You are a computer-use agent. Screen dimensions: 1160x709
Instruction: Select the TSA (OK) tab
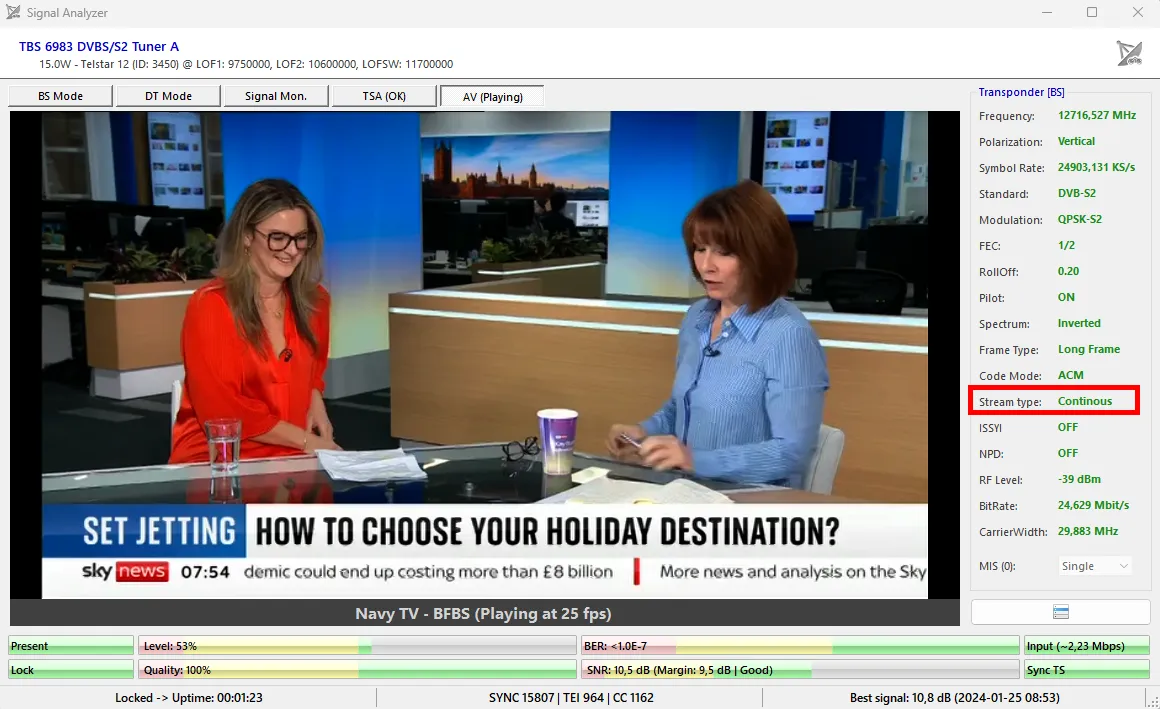click(x=384, y=96)
